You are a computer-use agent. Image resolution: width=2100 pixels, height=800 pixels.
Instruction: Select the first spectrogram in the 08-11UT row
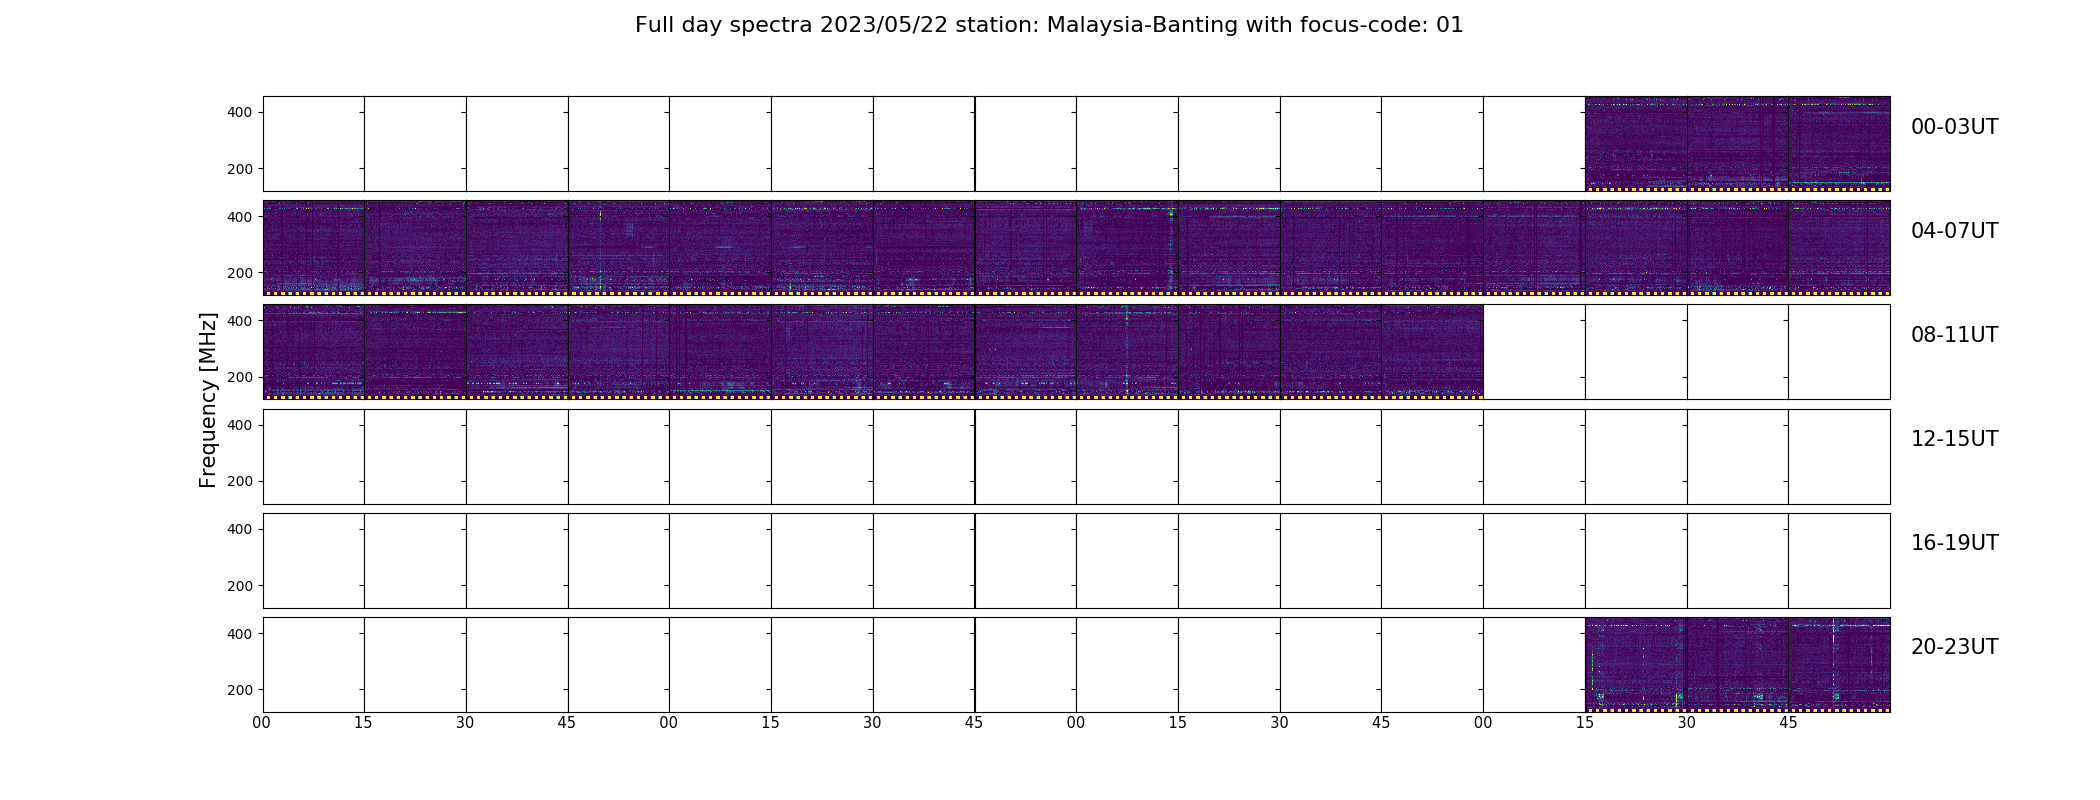pos(314,352)
